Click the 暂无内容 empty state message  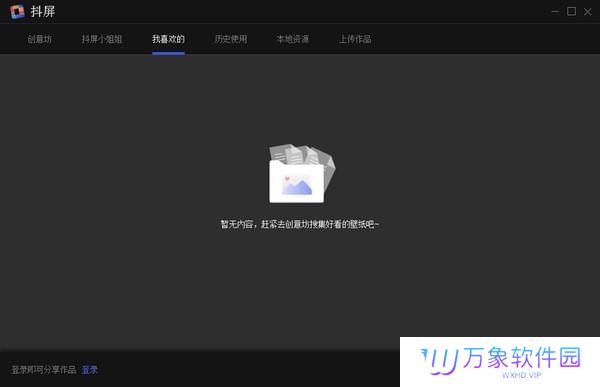click(300, 224)
